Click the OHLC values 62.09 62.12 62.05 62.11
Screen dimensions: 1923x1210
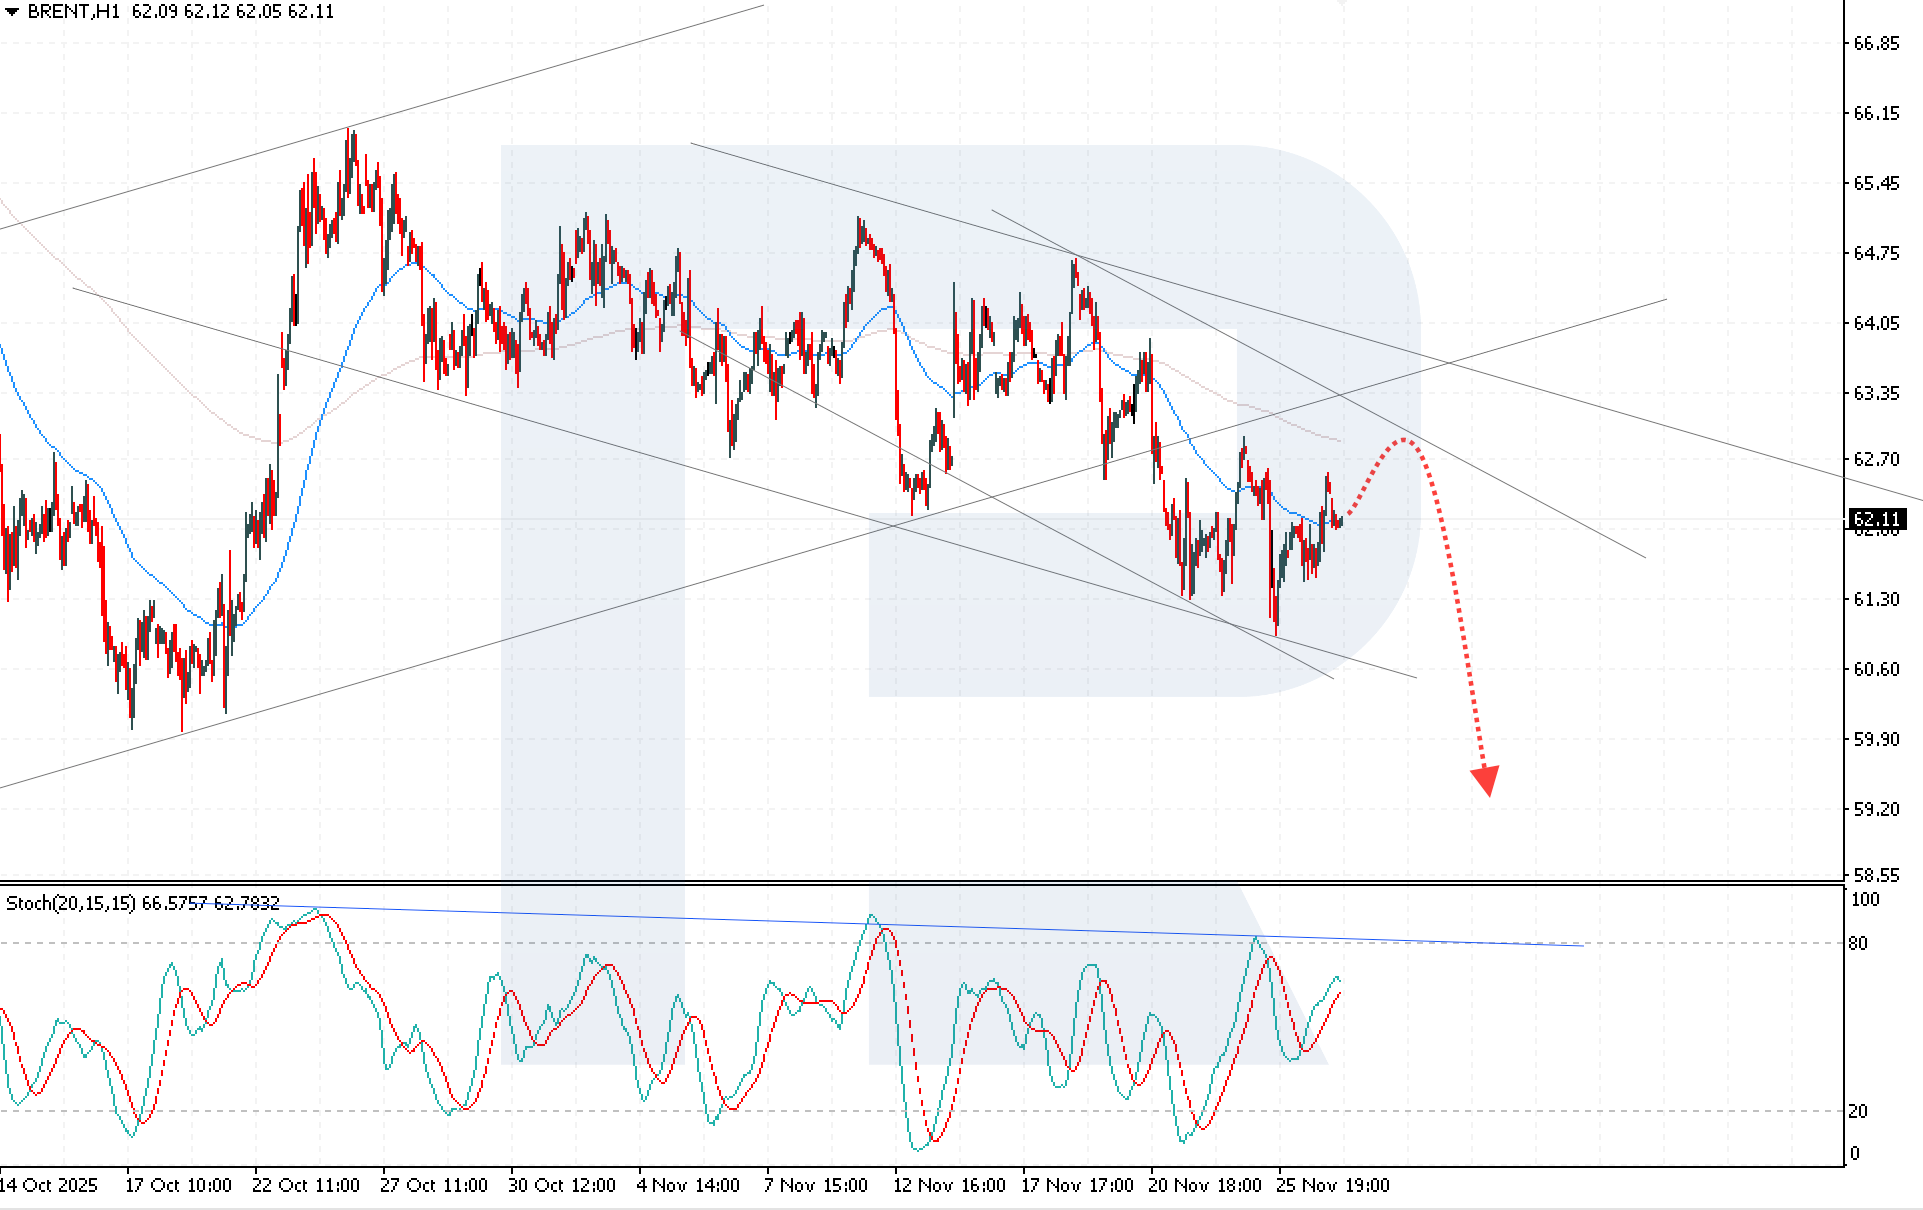pyautogui.click(x=233, y=12)
